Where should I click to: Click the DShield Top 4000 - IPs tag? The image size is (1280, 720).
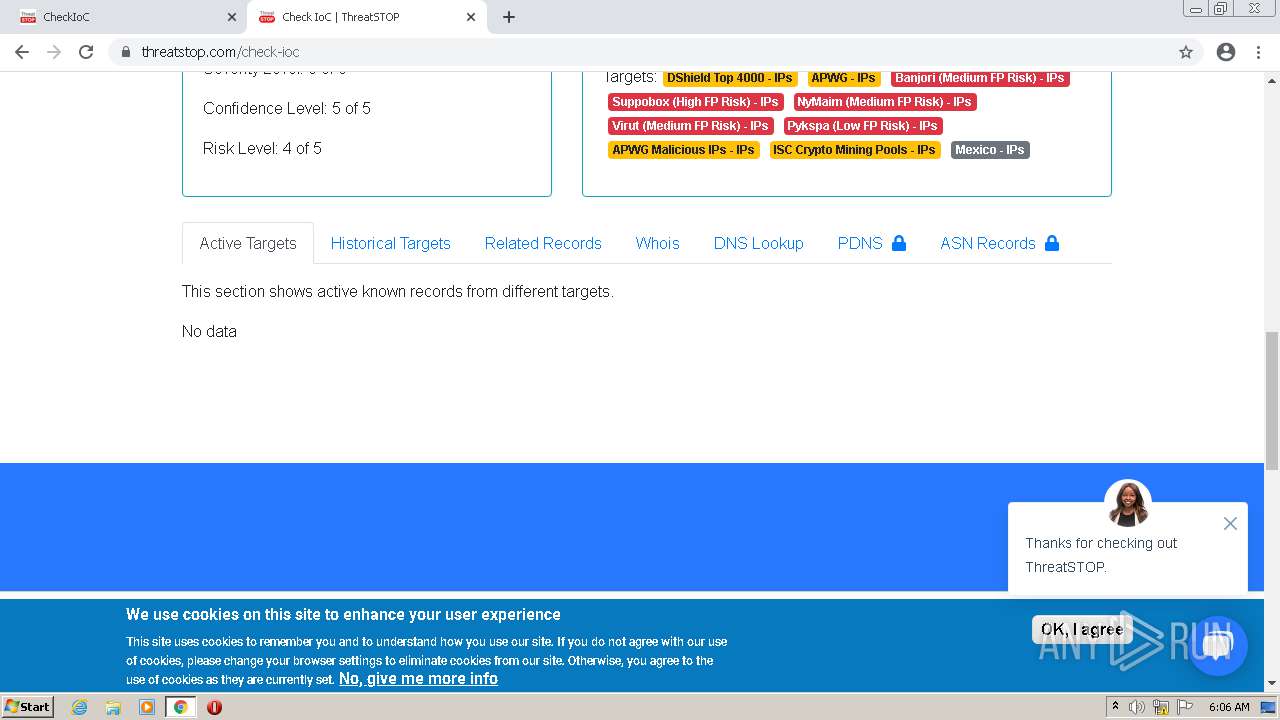730,78
